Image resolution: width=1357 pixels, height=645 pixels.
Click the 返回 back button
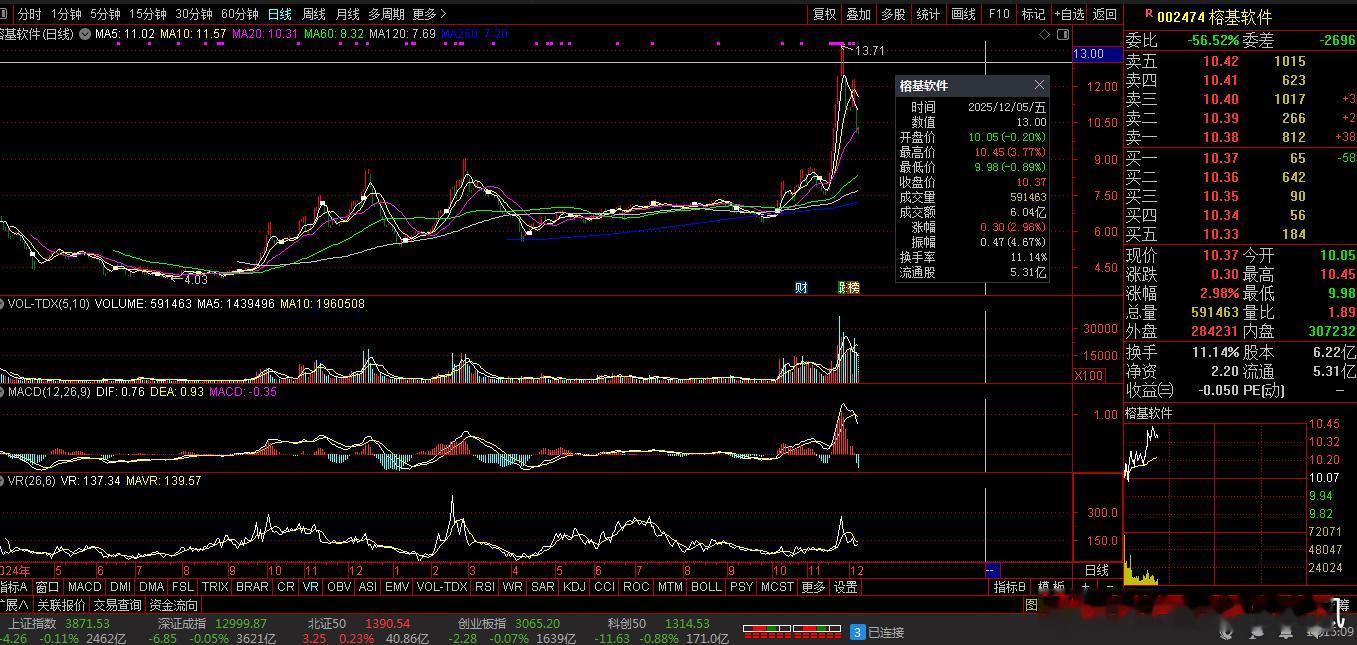[1104, 14]
